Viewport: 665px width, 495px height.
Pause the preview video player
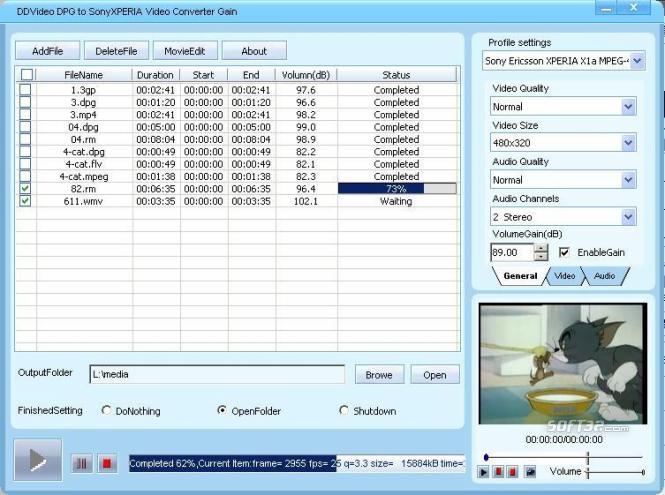click(499, 471)
